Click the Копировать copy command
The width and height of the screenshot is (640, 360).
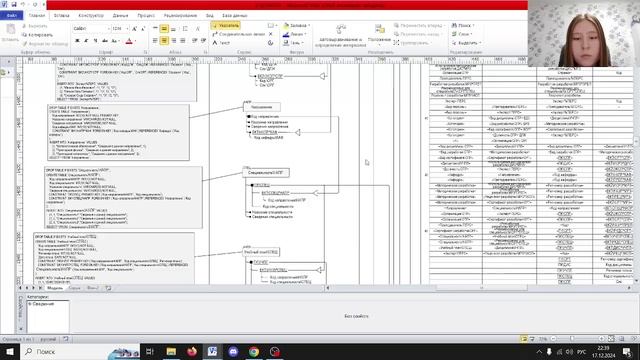pos(38,35)
